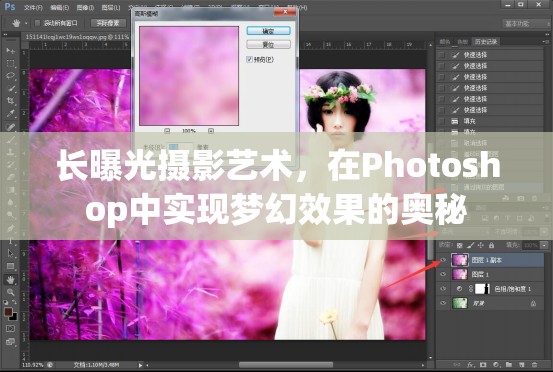553x372 pixels.
Task: Select the Path Selection arrow tool
Action: coord(11,253)
